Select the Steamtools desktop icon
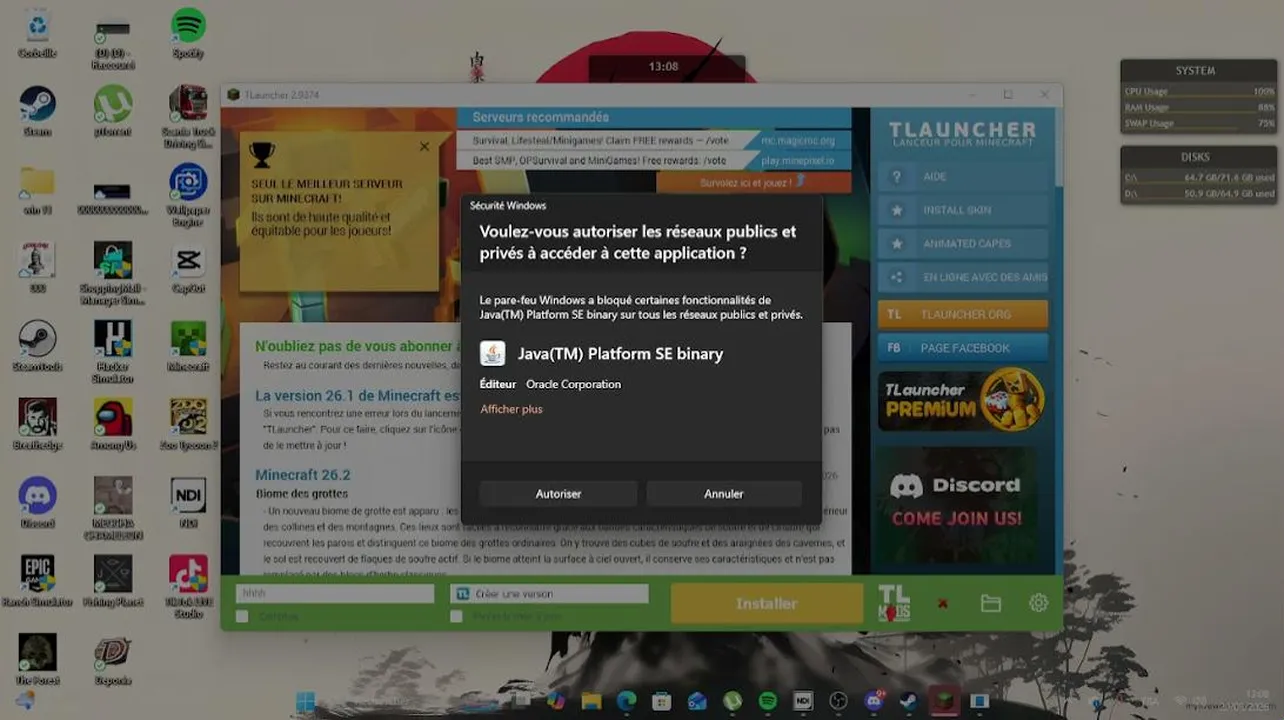1284x720 pixels. coord(38,345)
